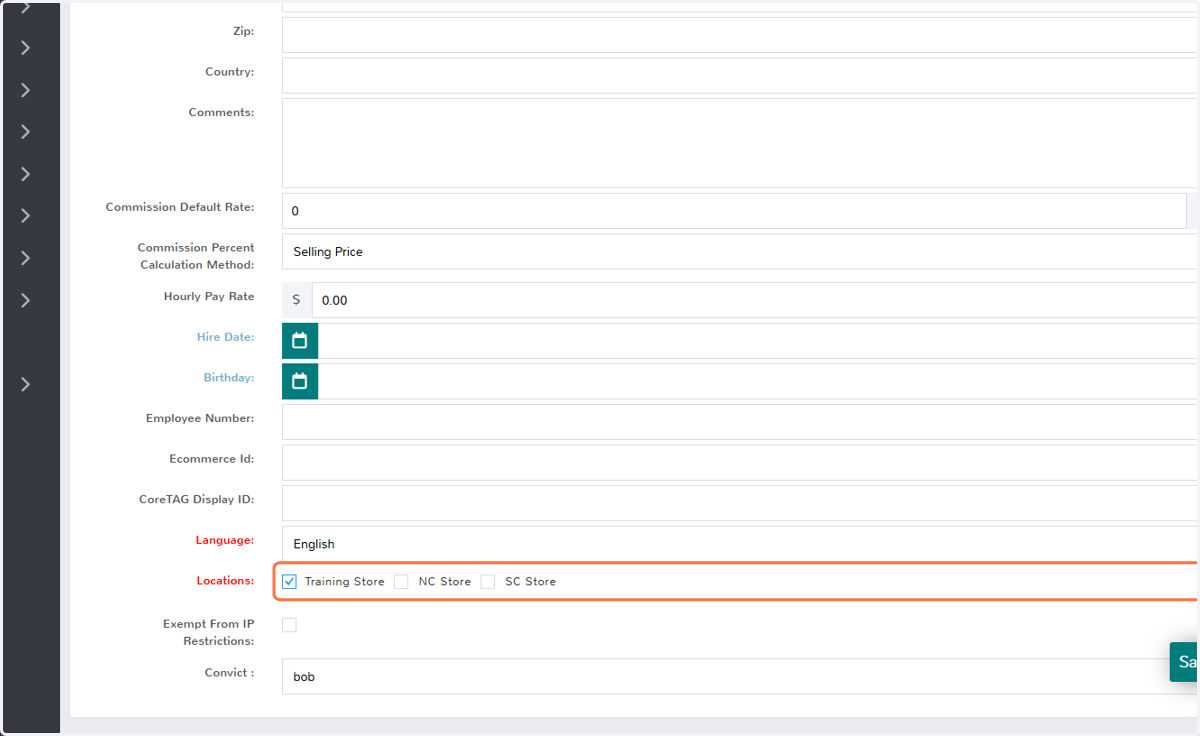Enable Exempt From IP Restrictions checkbox
Image resolution: width=1200 pixels, height=736 pixels.
click(289, 625)
